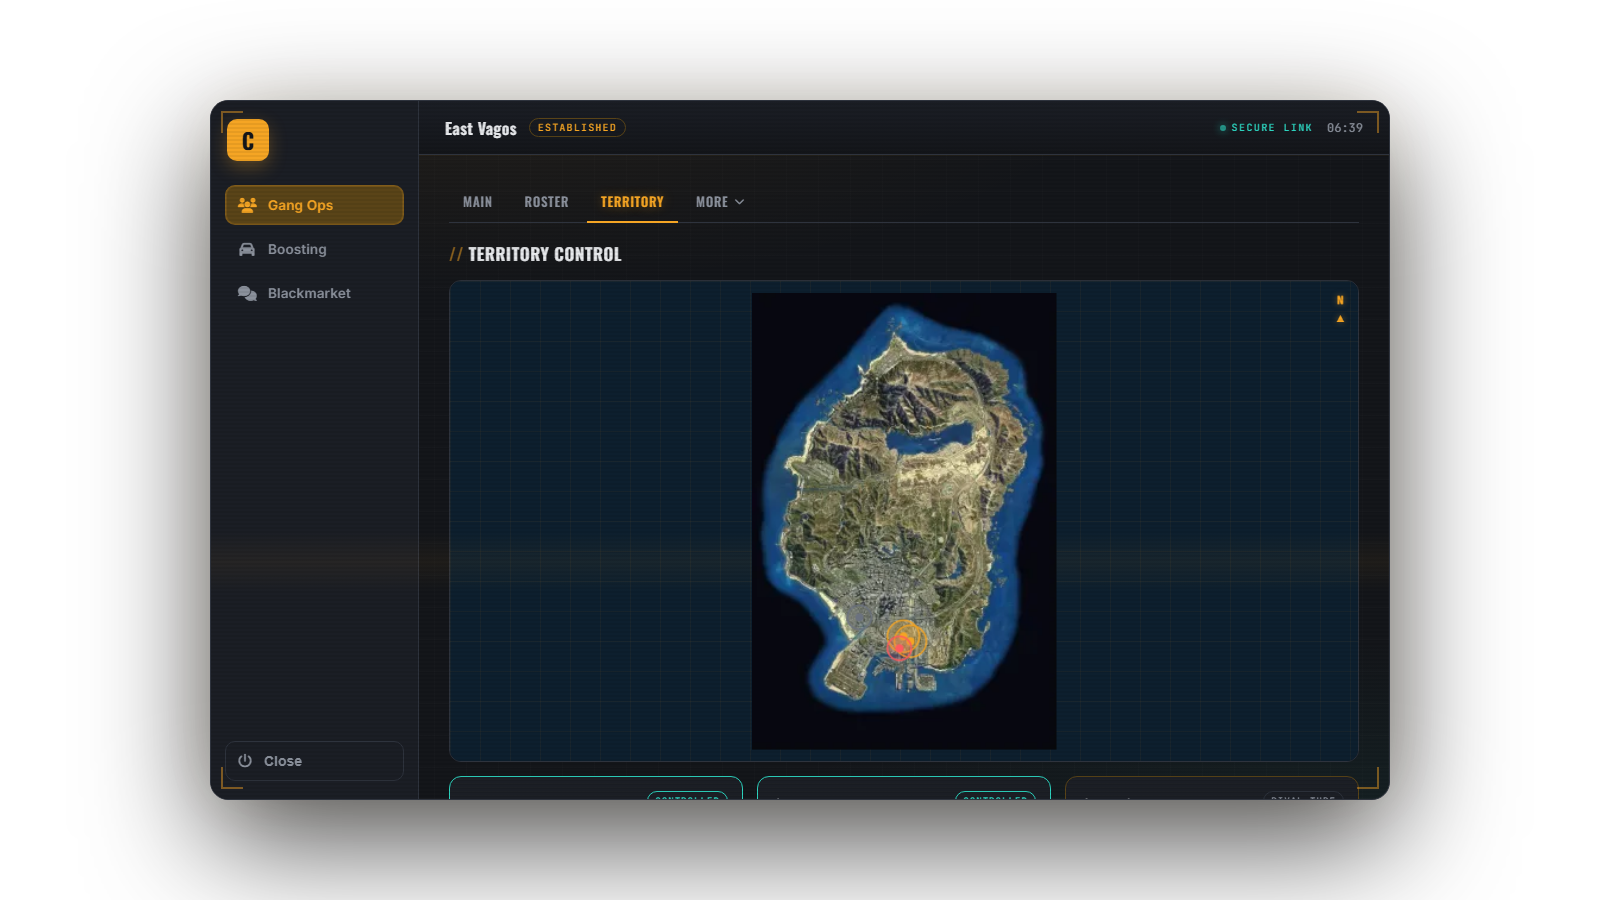Click the north compass indicator on map
Screen dimensions: 1600x900
[1340, 309]
